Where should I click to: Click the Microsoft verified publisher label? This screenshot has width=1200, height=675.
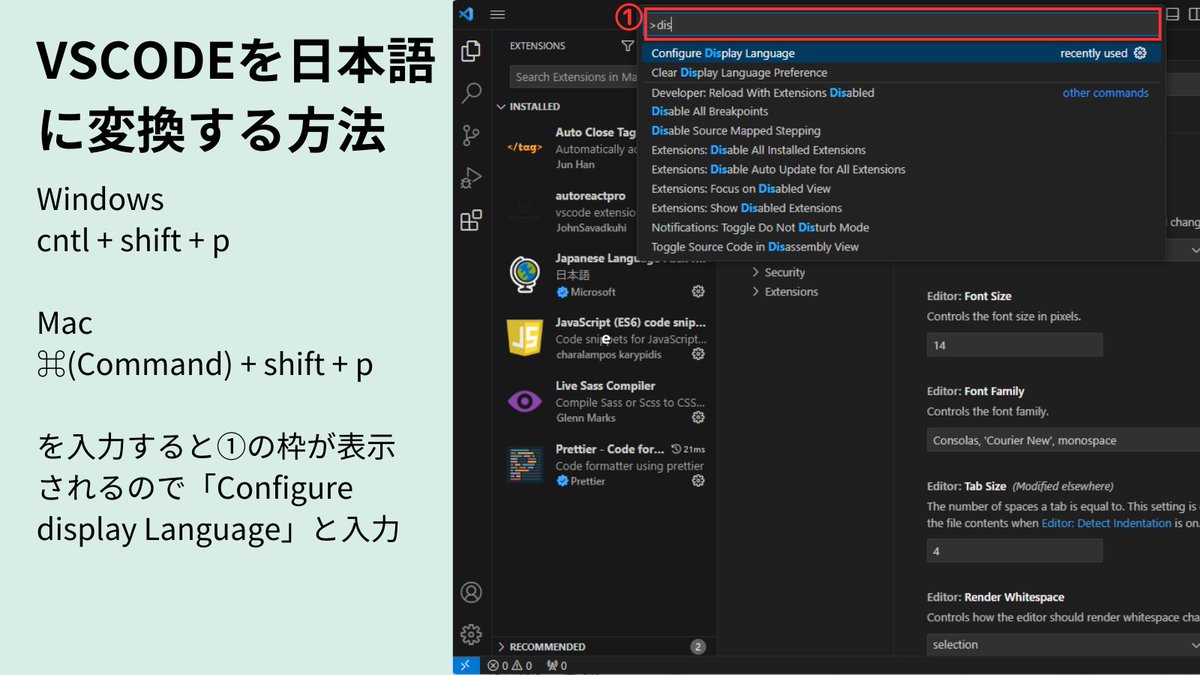tap(586, 292)
